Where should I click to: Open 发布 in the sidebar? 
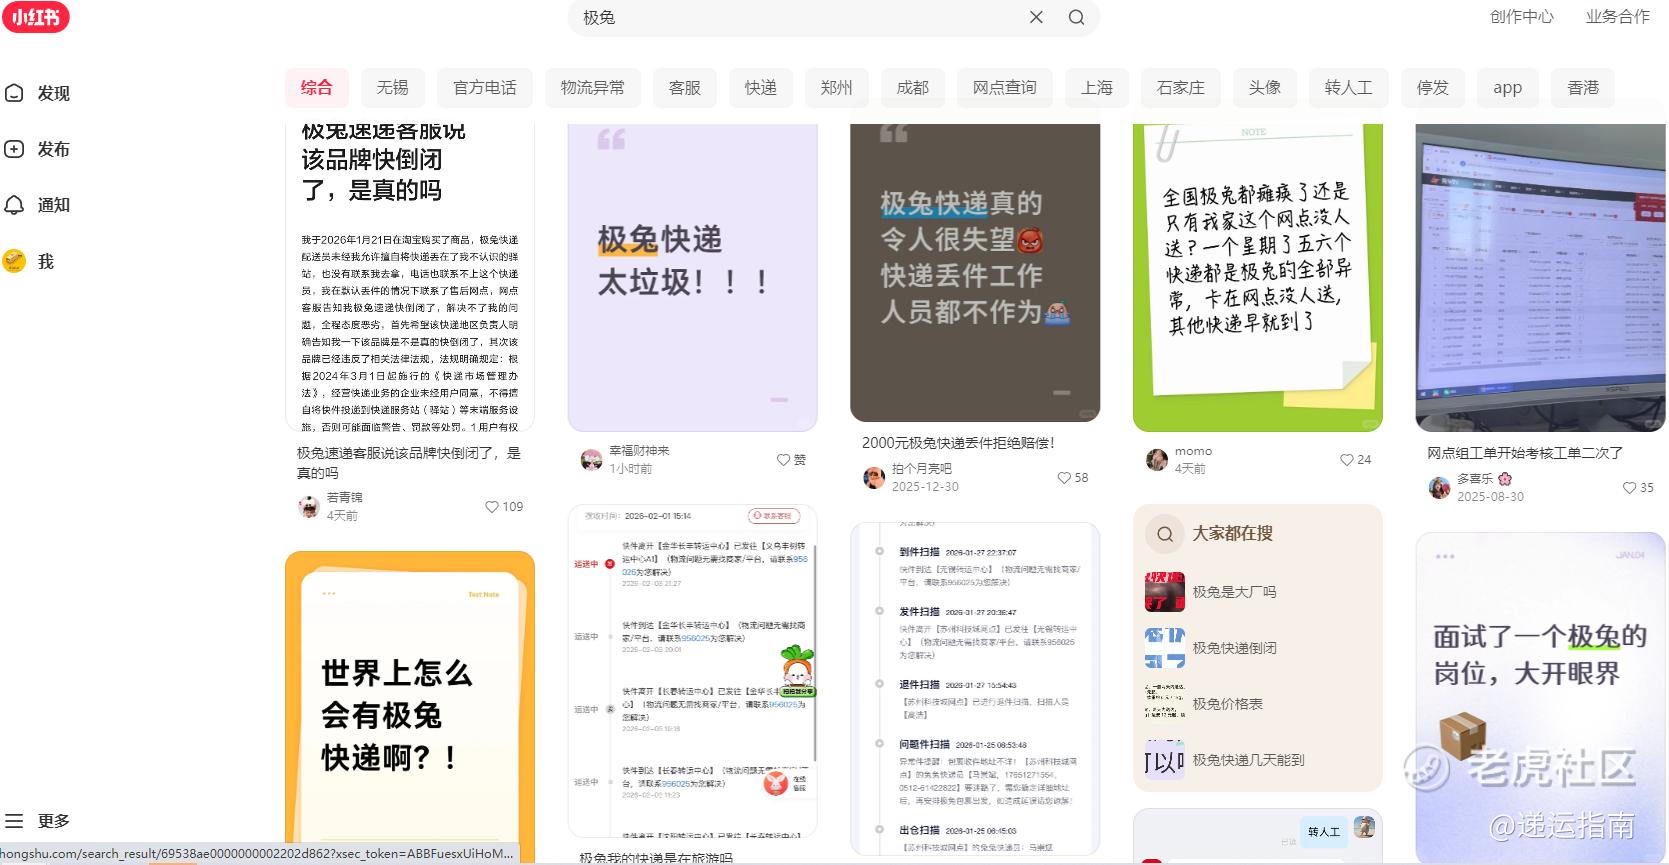click(x=38, y=149)
